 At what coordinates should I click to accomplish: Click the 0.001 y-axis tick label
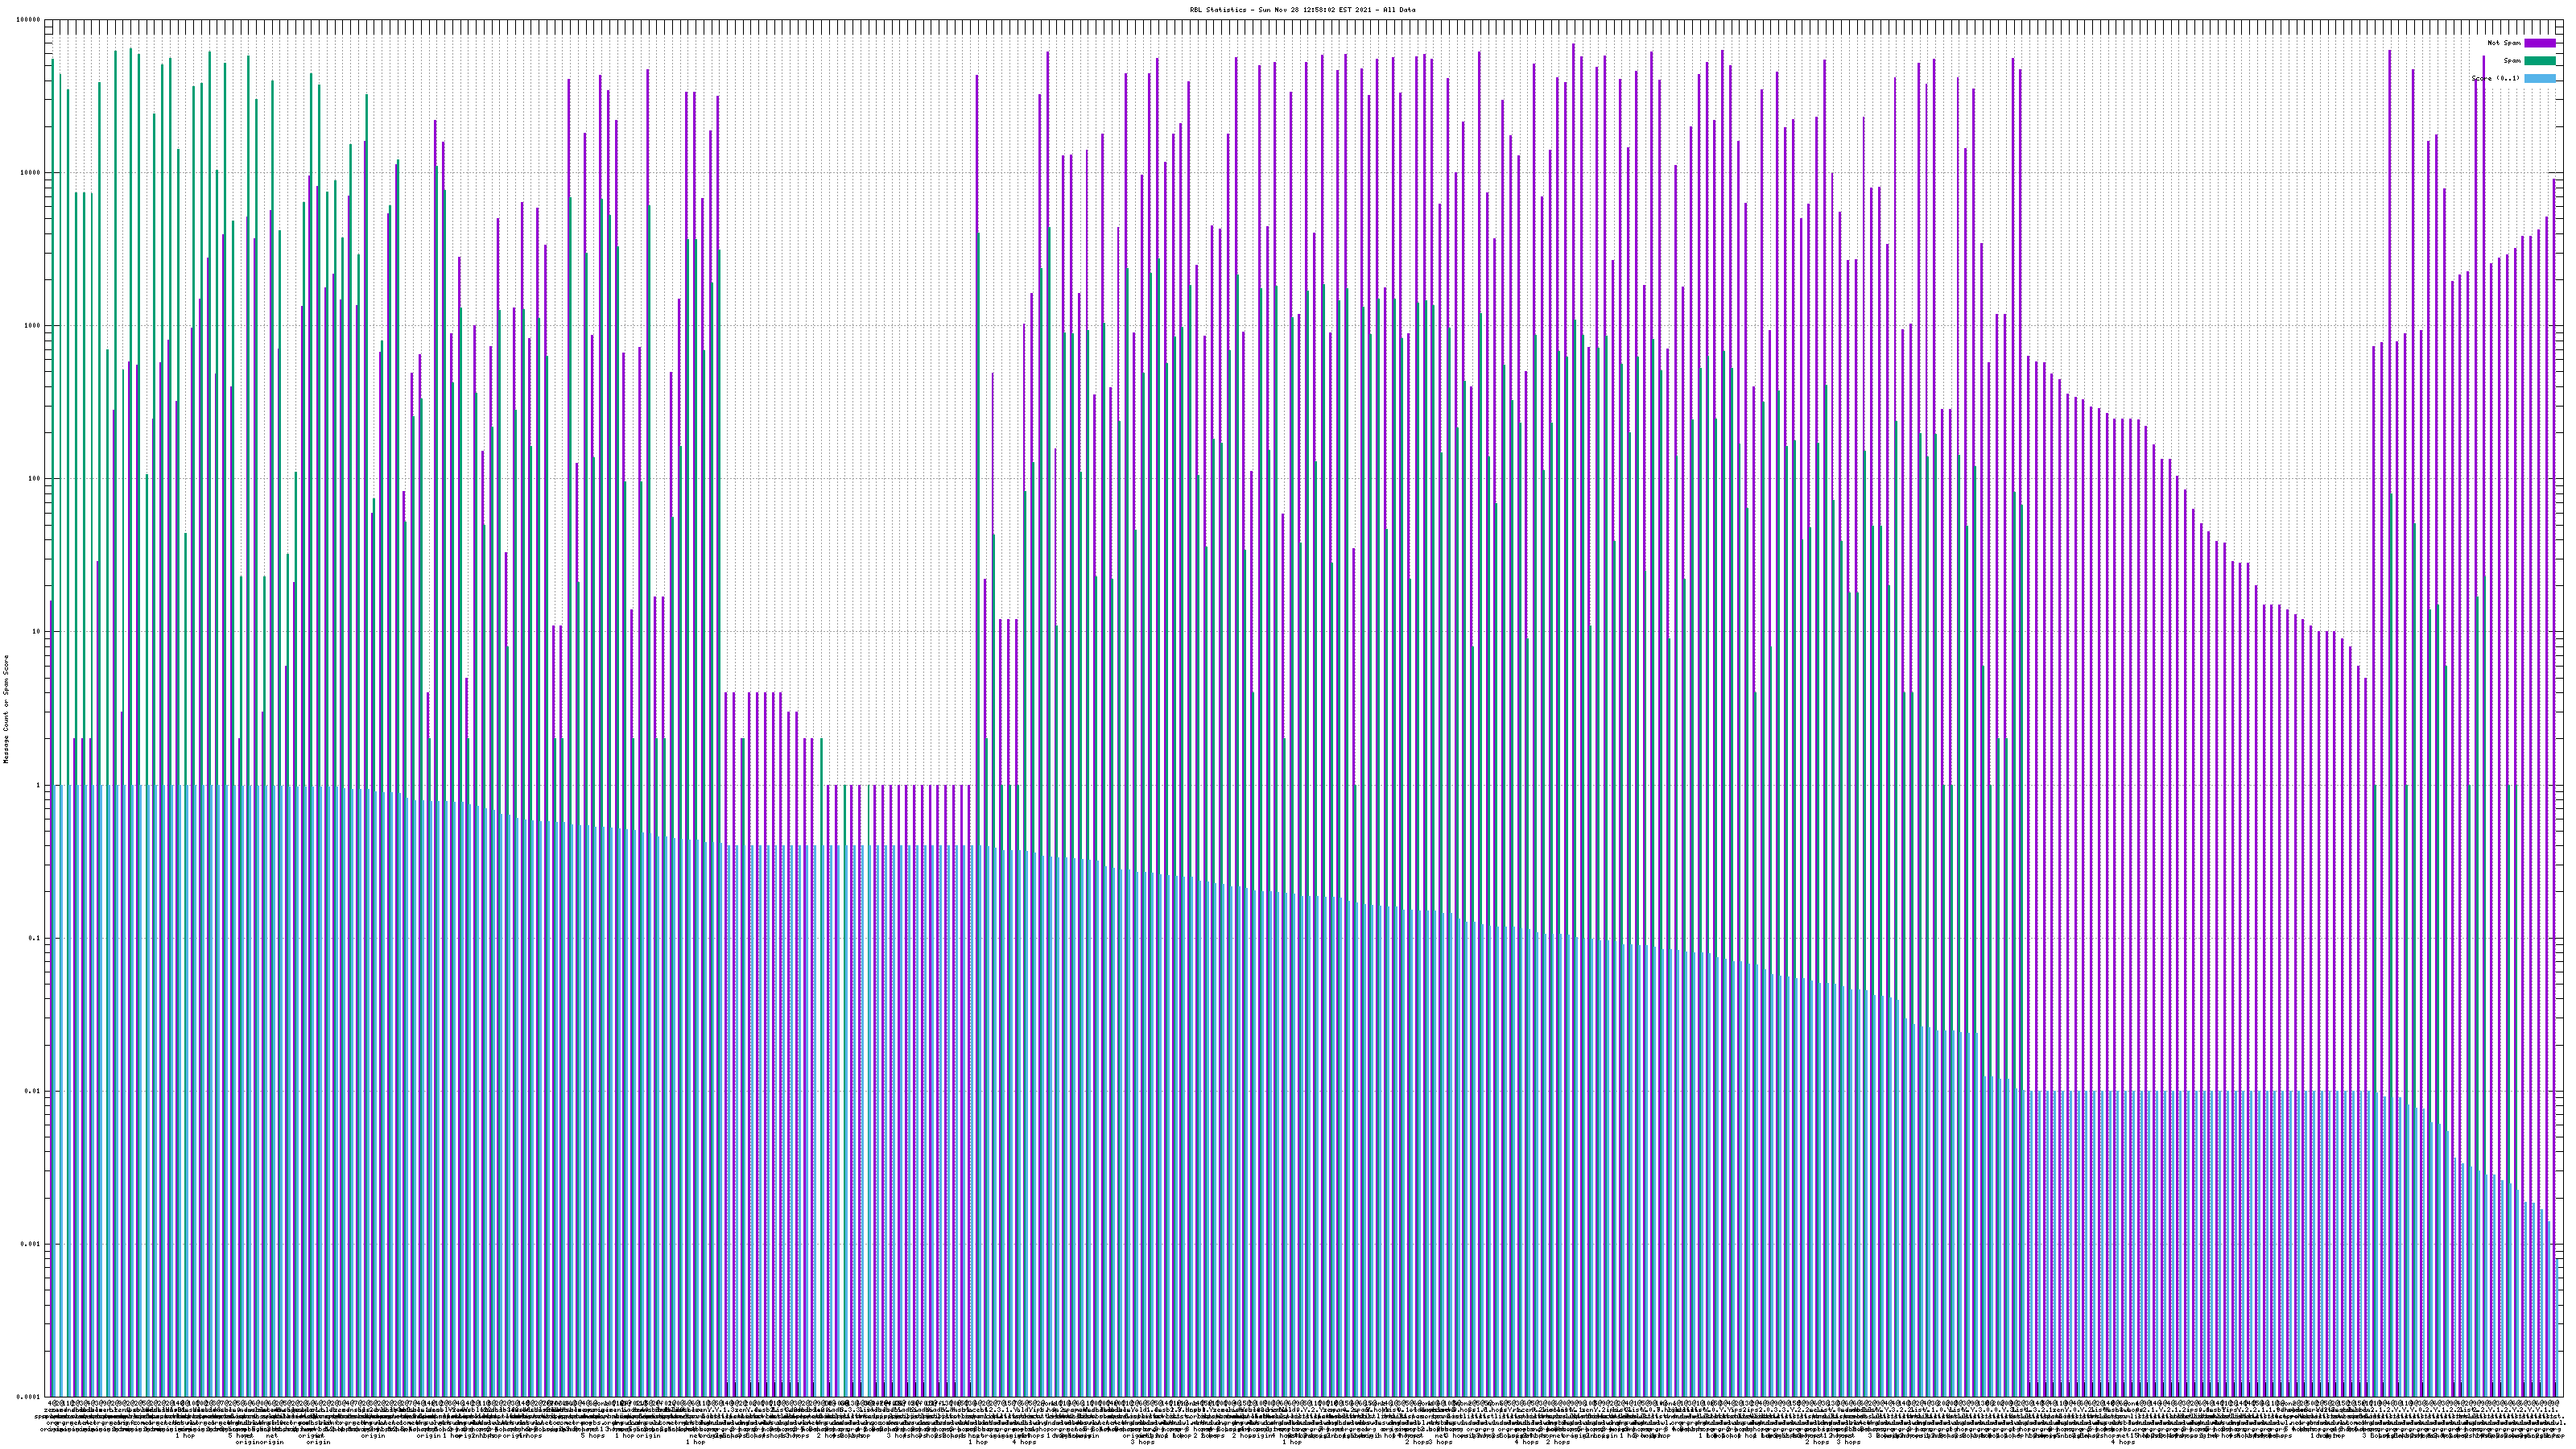click(31, 1244)
